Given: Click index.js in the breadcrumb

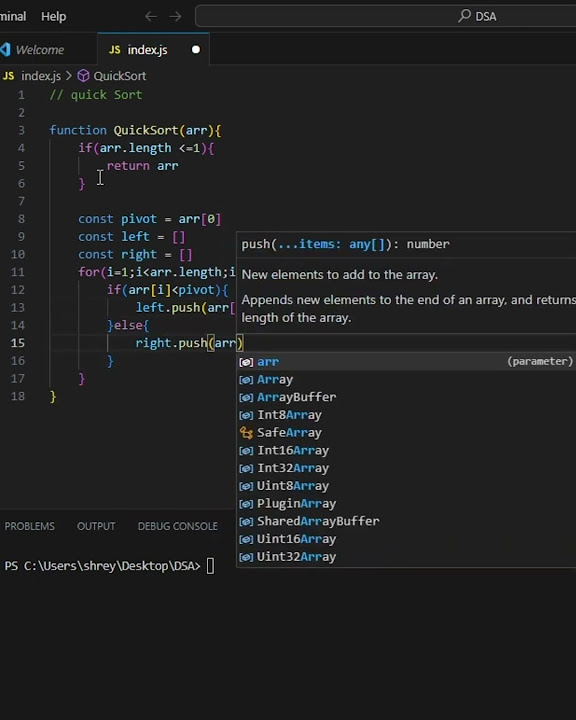Looking at the screenshot, I should coord(41,76).
